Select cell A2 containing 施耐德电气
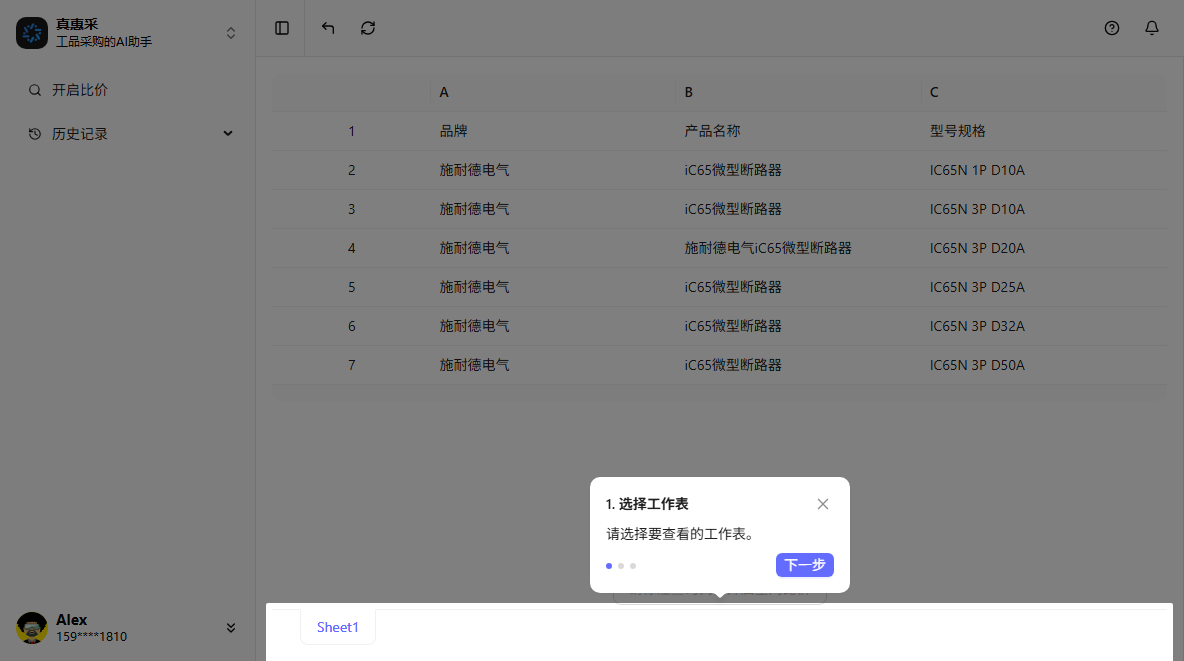 (x=474, y=169)
